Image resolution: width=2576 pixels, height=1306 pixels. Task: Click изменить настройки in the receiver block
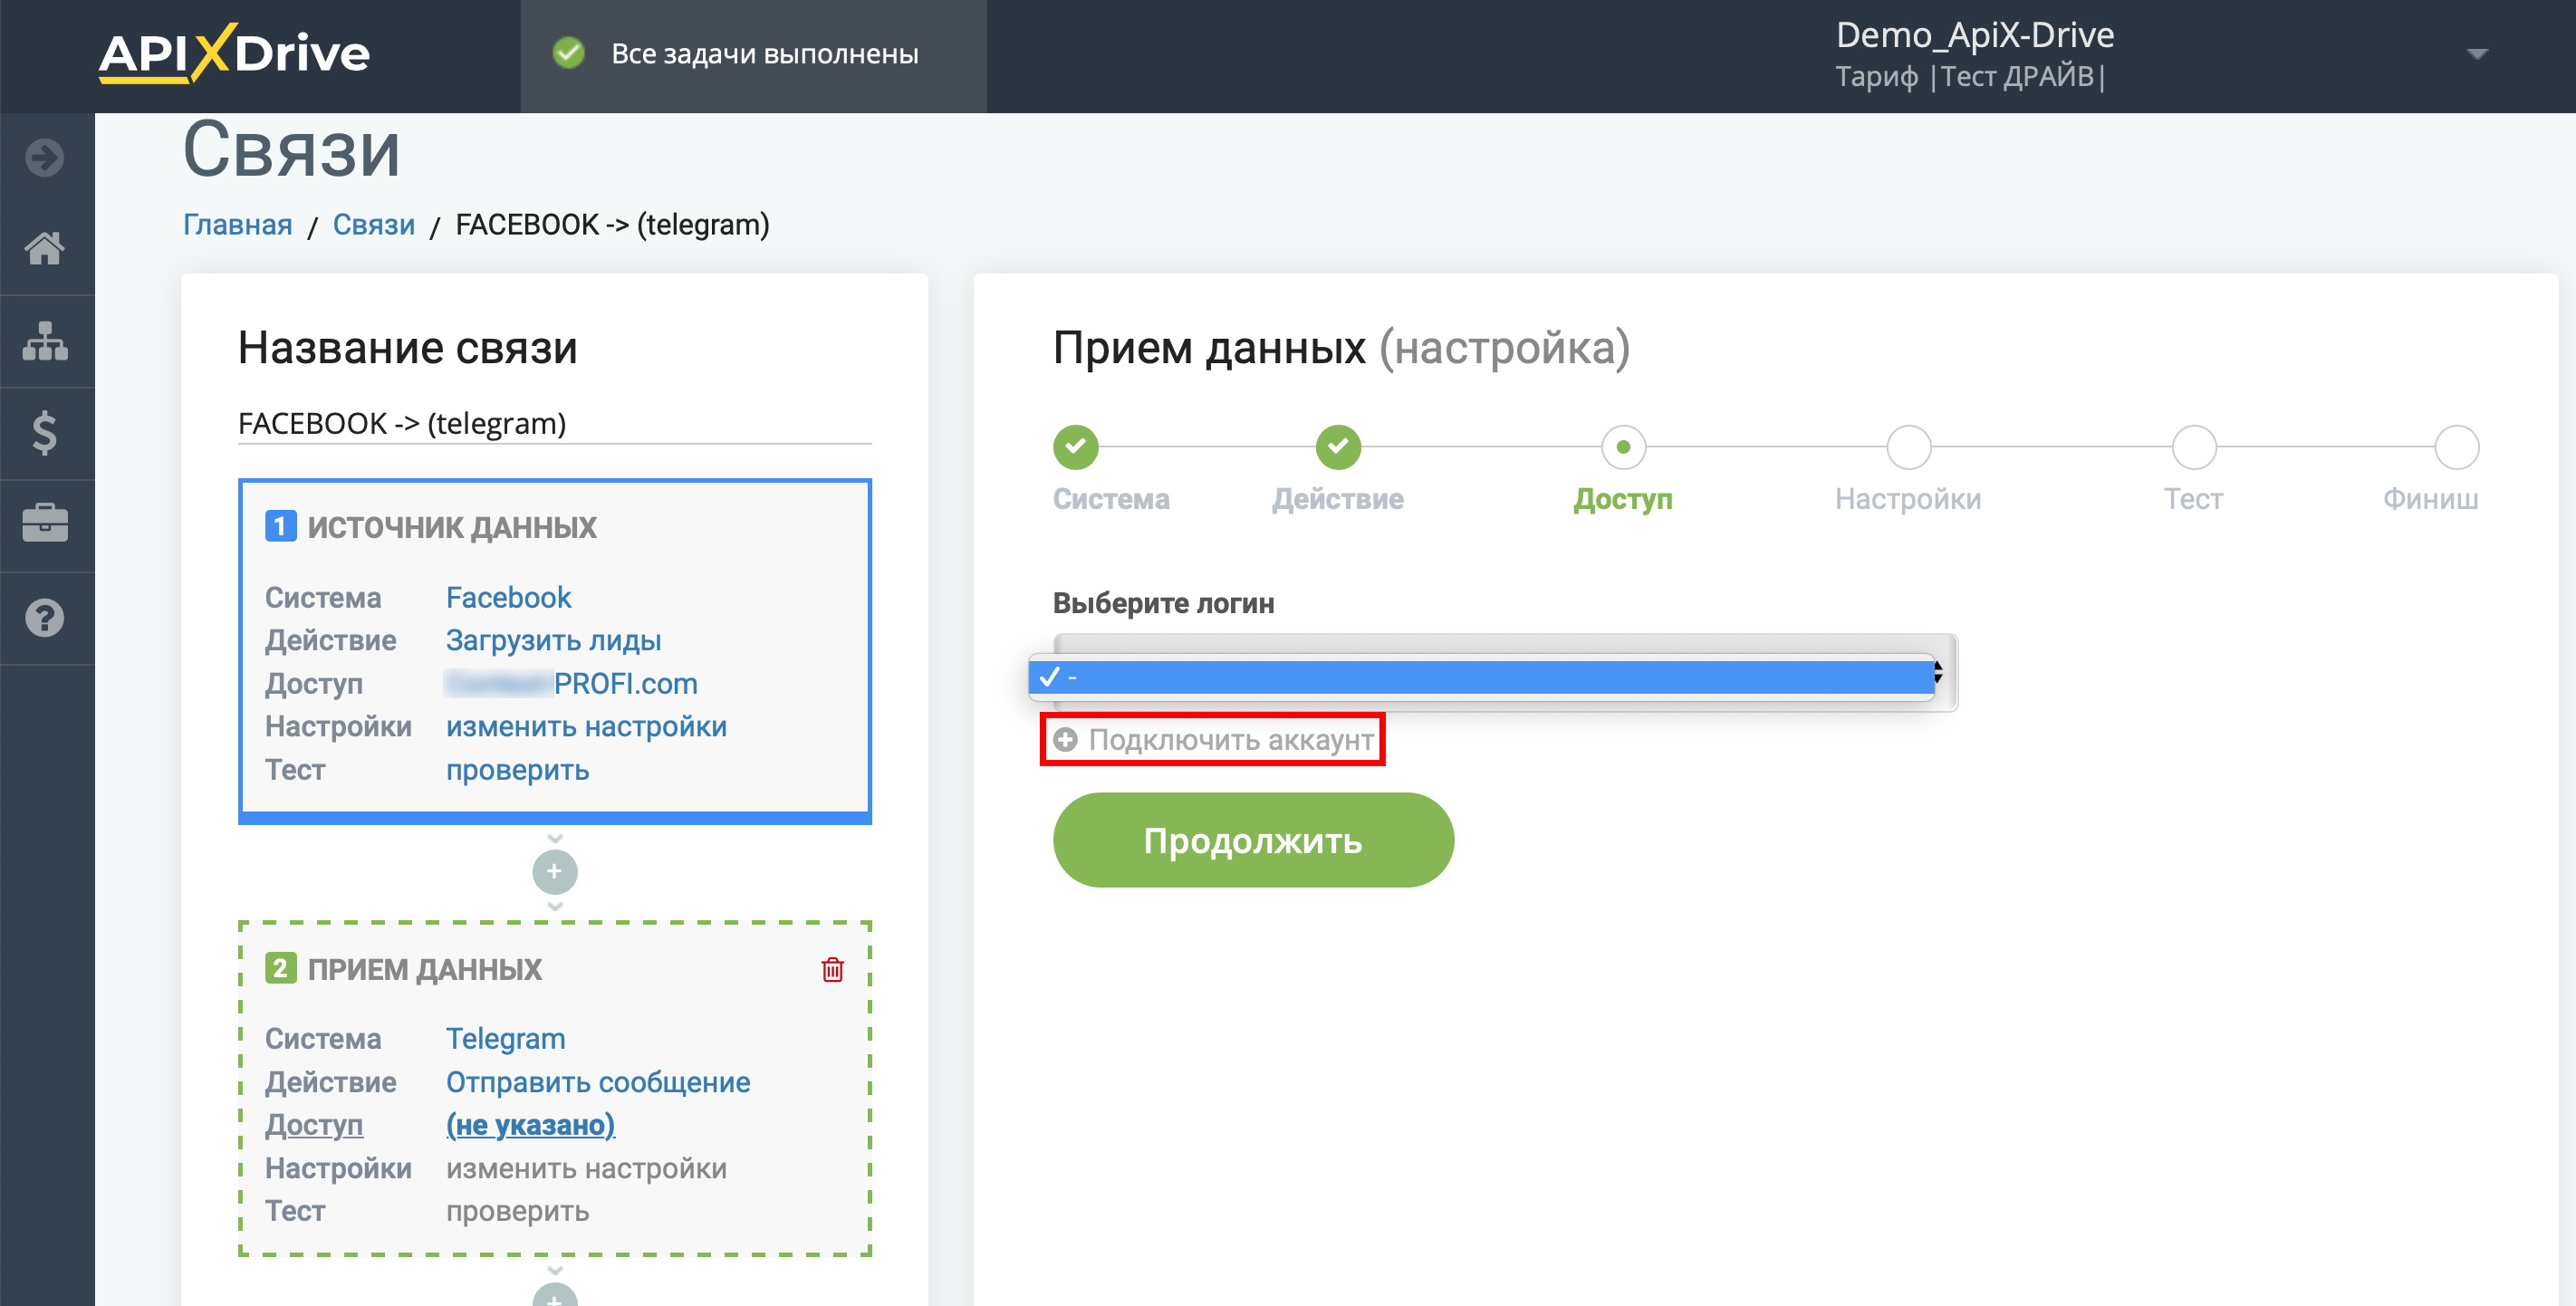pyautogui.click(x=586, y=1168)
